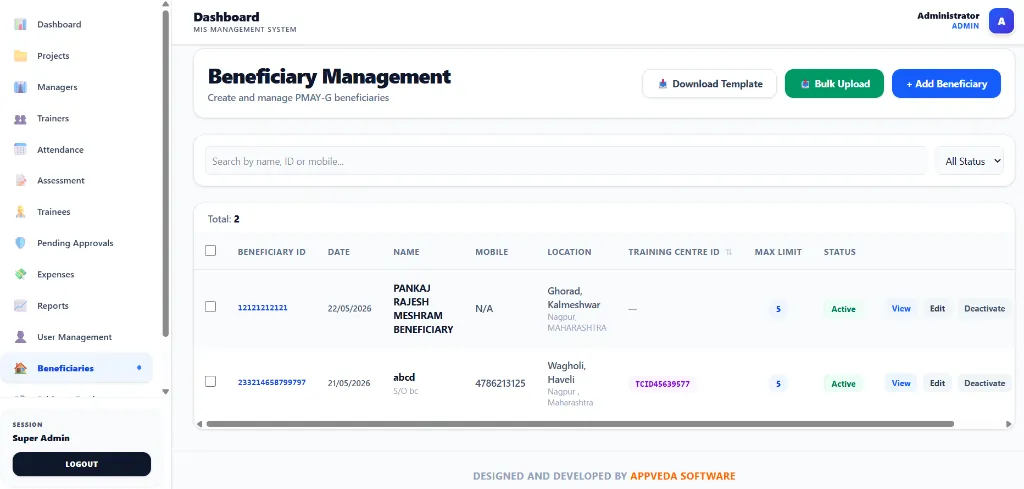This screenshot has height=489, width=1024.
Task: Navigate to Attendance section
Action: (76, 150)
